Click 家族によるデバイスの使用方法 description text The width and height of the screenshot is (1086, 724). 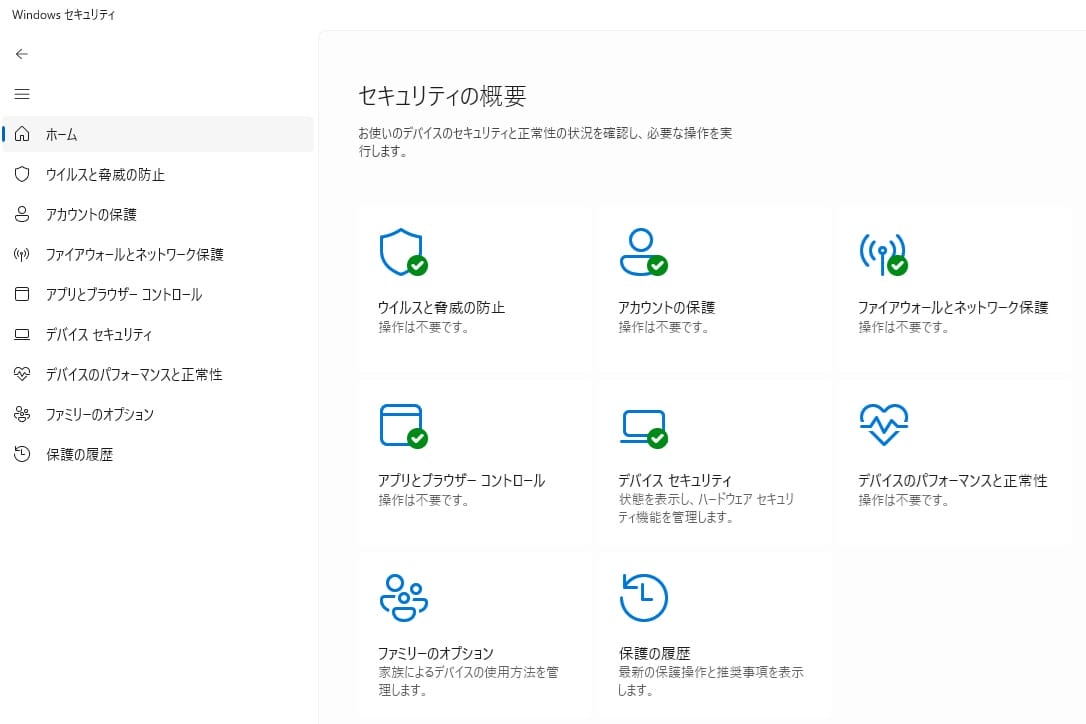[x=468, y=681]
